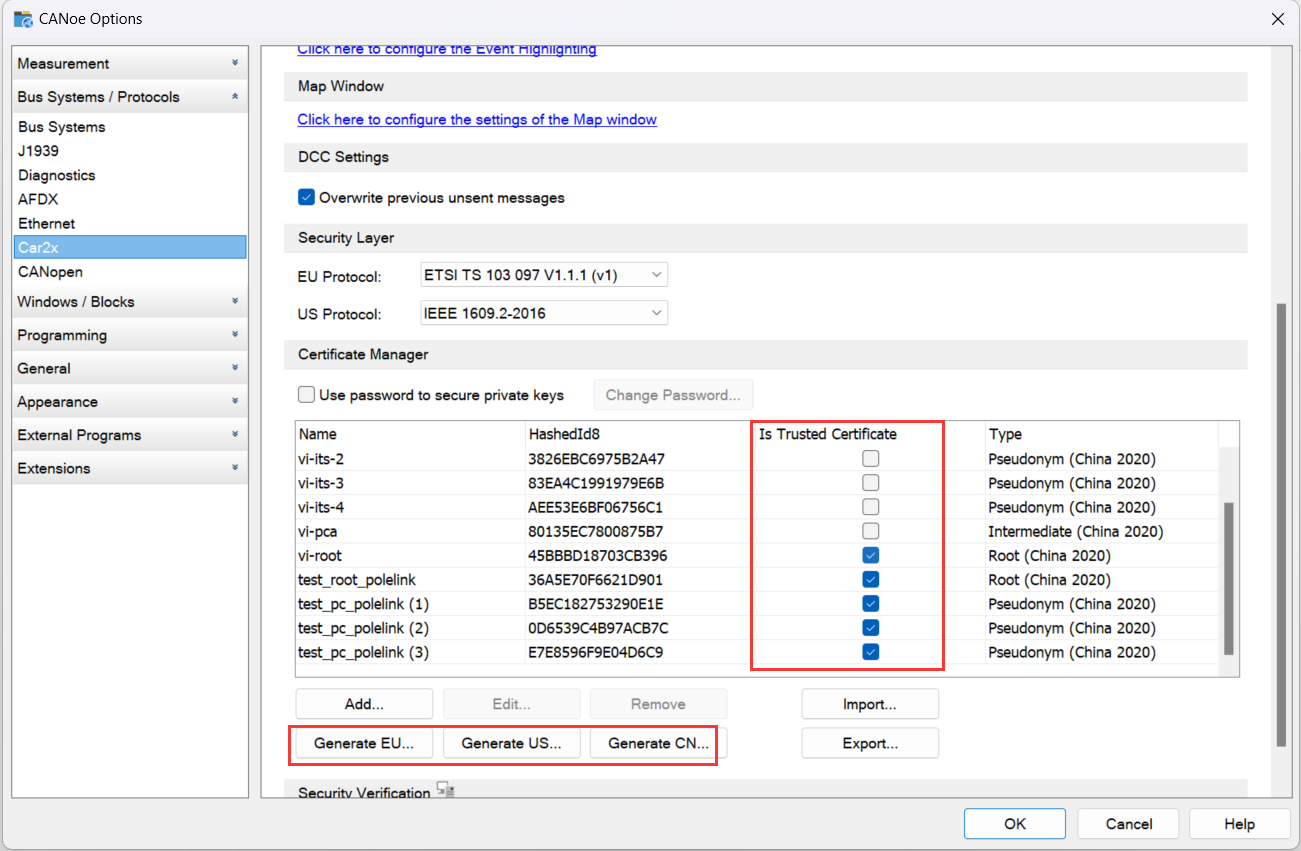Viewport: 1301px width, 851px height.
Task: Click the Generate CN... button
Action: tap(658, 743)
